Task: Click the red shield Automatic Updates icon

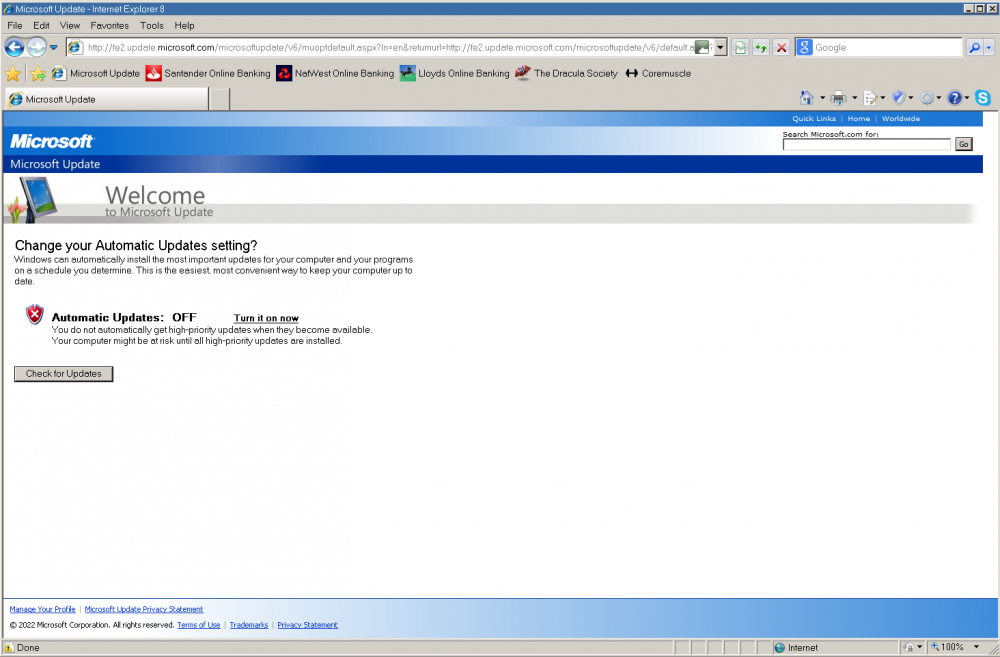Action: click(x=34, y=314)
